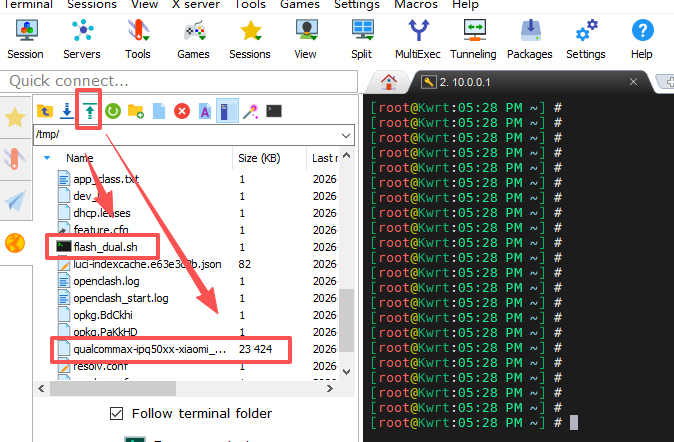The height and width of the screenshot is (442, 674).
Task: Select the qualcommax-ipq50xx-xiaomi firmware file
Action: [149, 349]
